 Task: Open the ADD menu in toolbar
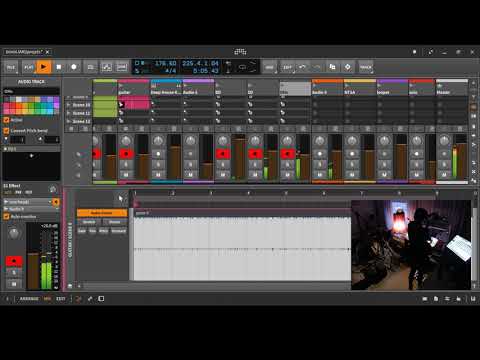pos(269,67)
